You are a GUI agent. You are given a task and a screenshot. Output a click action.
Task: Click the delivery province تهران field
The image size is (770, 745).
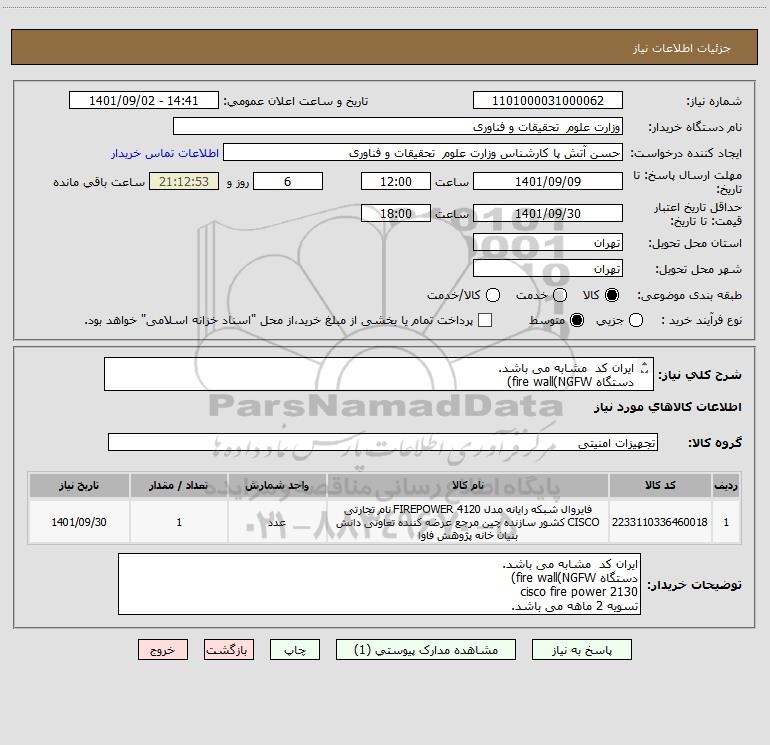548,243
